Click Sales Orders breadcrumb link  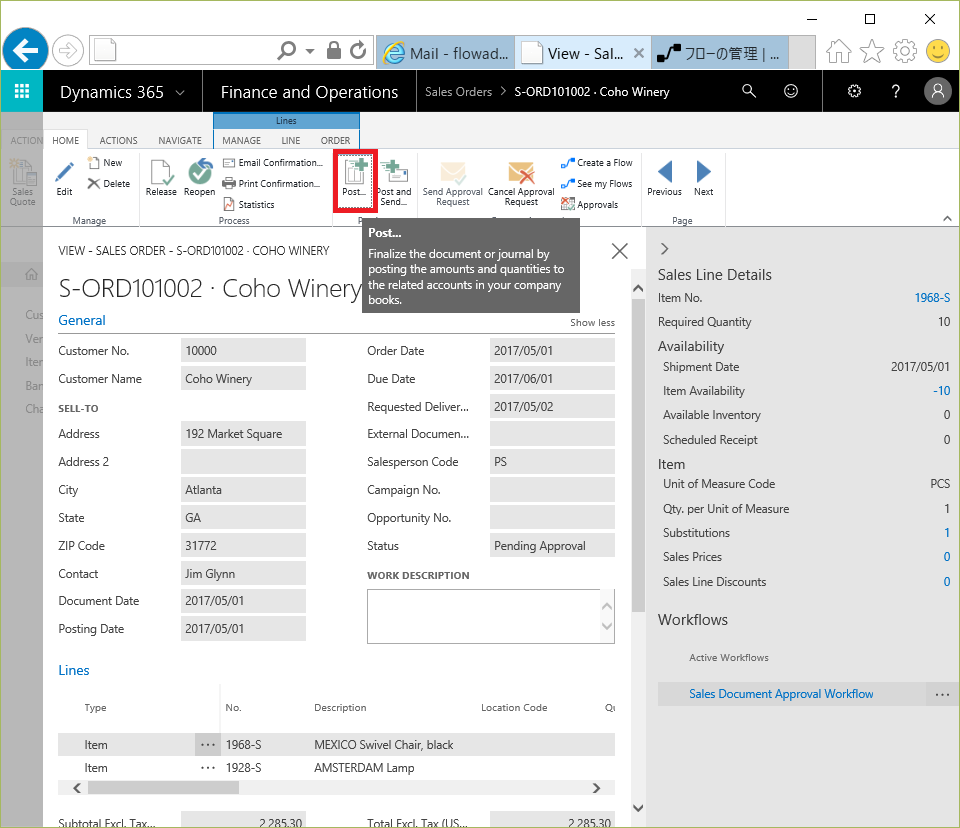click(x=459, y=92)
